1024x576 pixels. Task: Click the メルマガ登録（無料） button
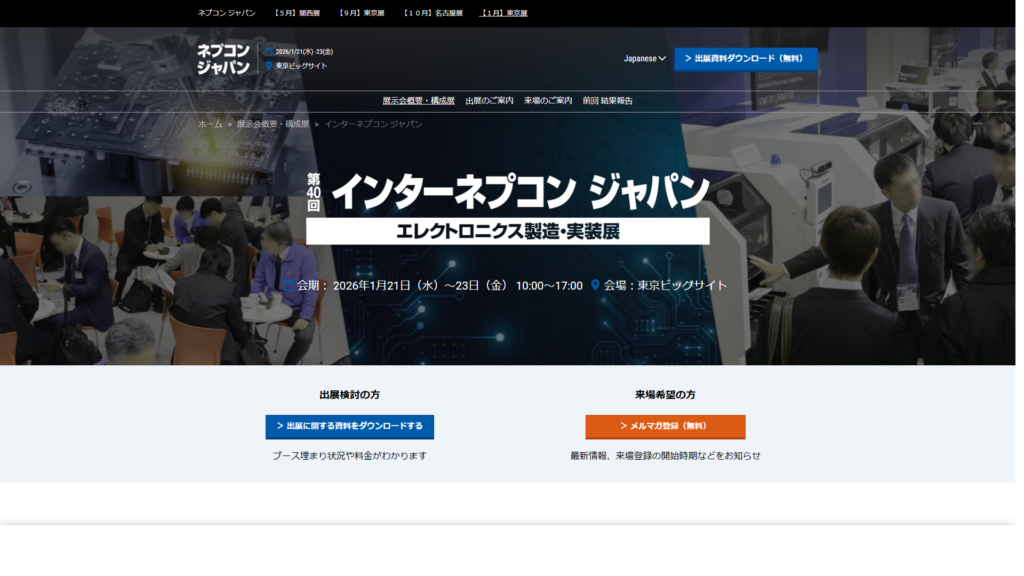click(665, 426)
